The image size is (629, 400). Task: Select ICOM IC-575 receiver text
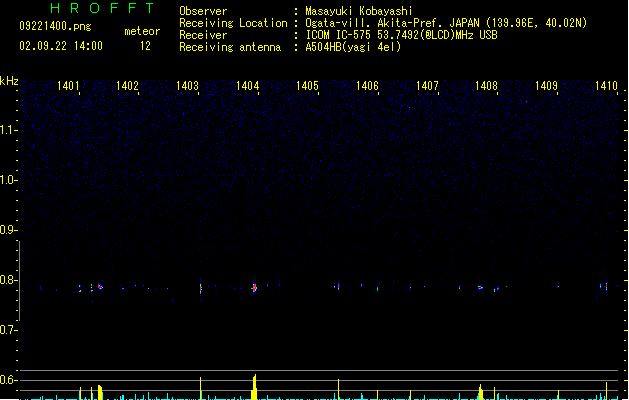401,35
